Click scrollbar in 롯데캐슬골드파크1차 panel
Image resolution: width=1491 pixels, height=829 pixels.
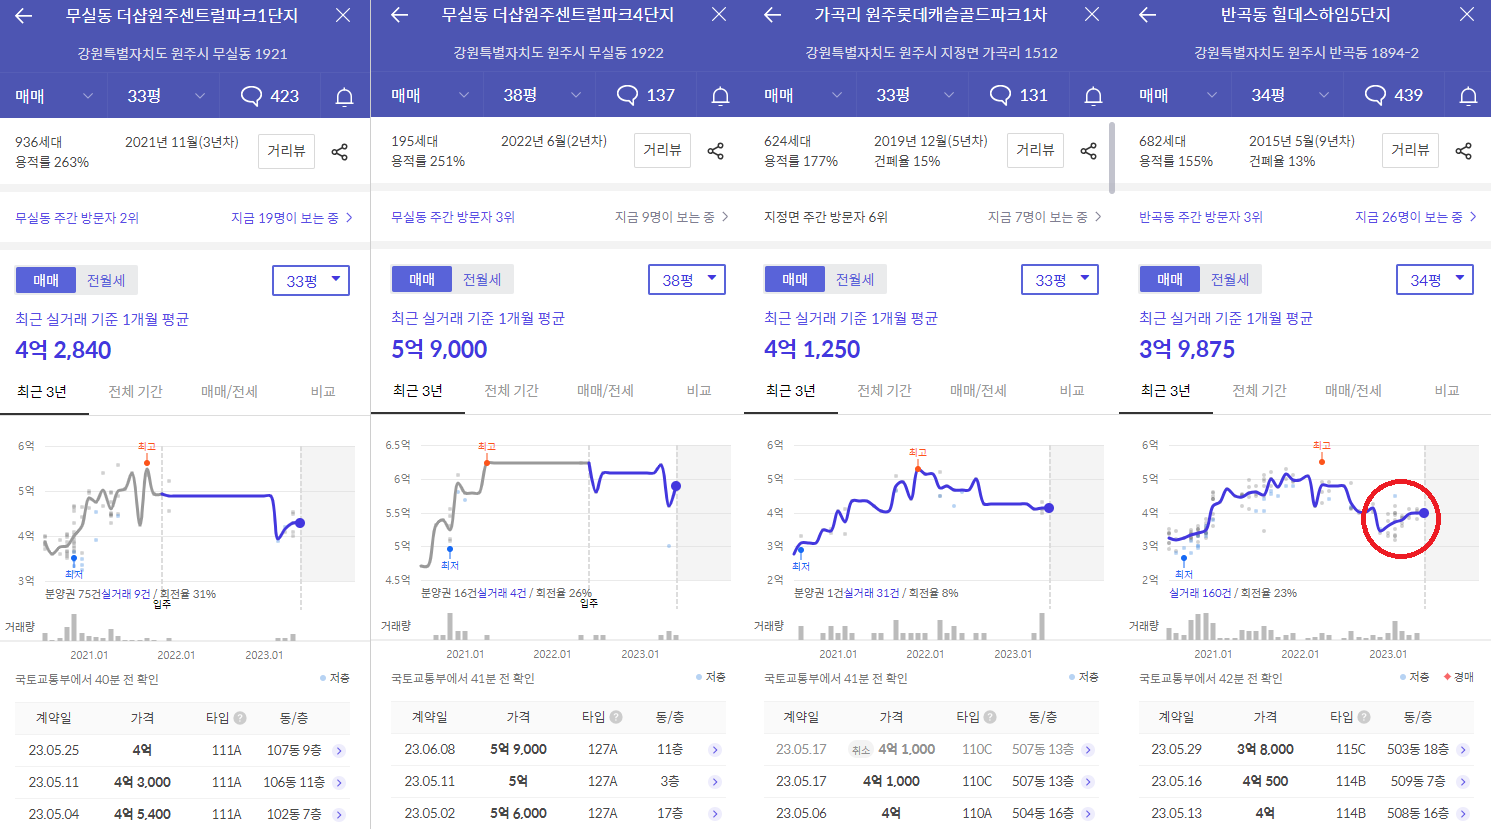click(x=1112, y=158)
